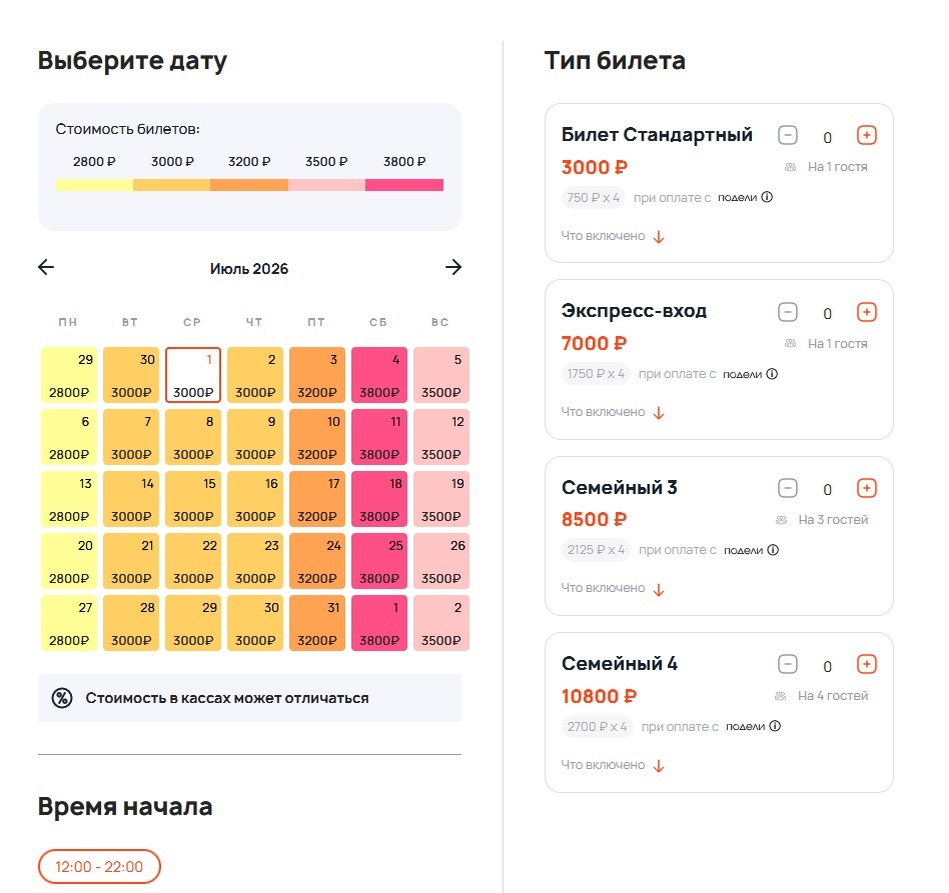
Task: Increase Семейный 3 quantity with plus
Action: [x=867, y=488]
